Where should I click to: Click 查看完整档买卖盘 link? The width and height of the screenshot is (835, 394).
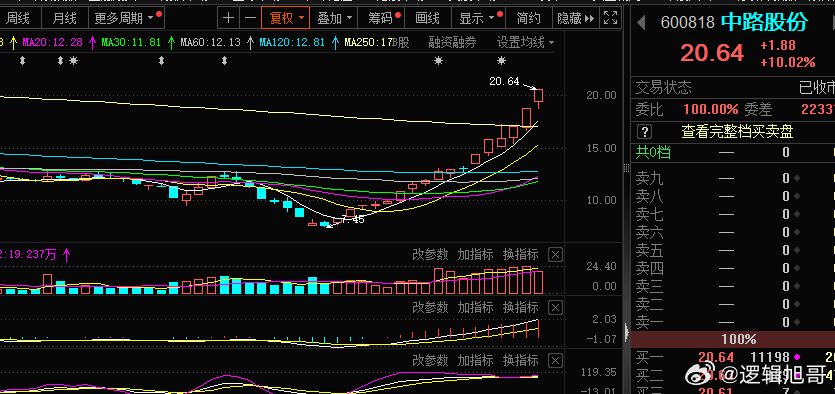pos(738,132)
